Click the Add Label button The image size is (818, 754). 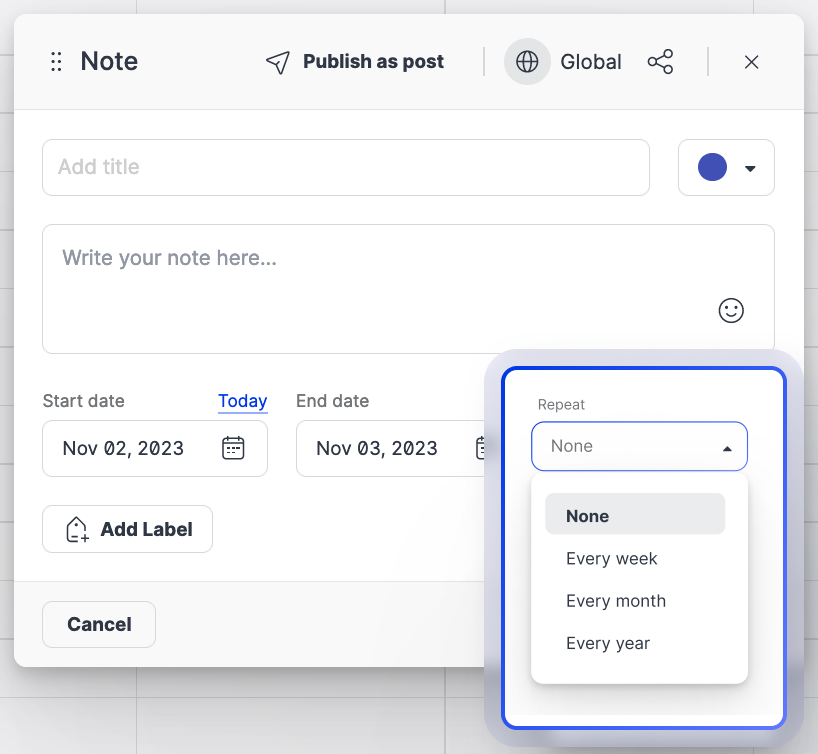tap(127, 529)
